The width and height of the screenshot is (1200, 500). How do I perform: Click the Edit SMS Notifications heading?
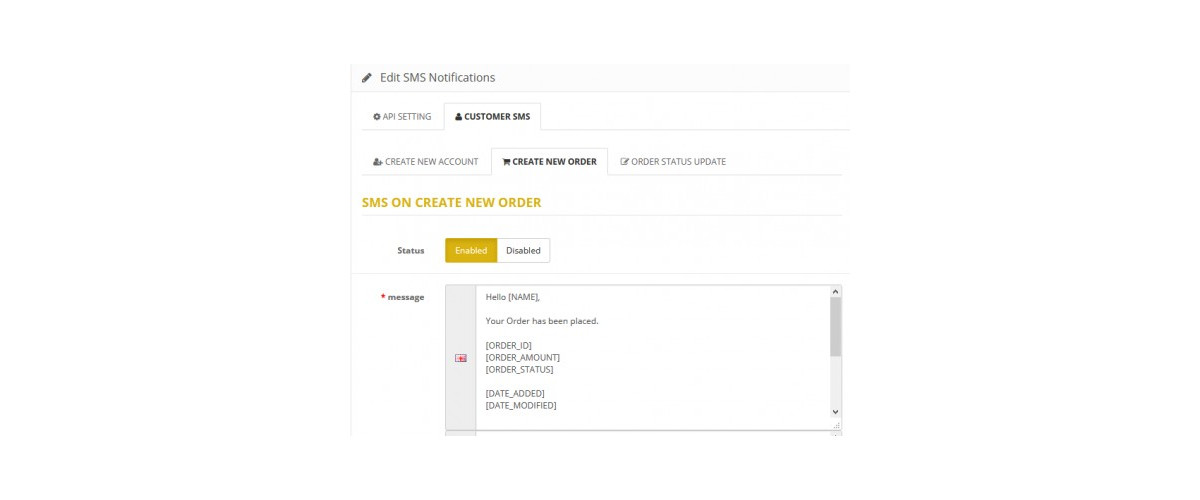(437, 78)
